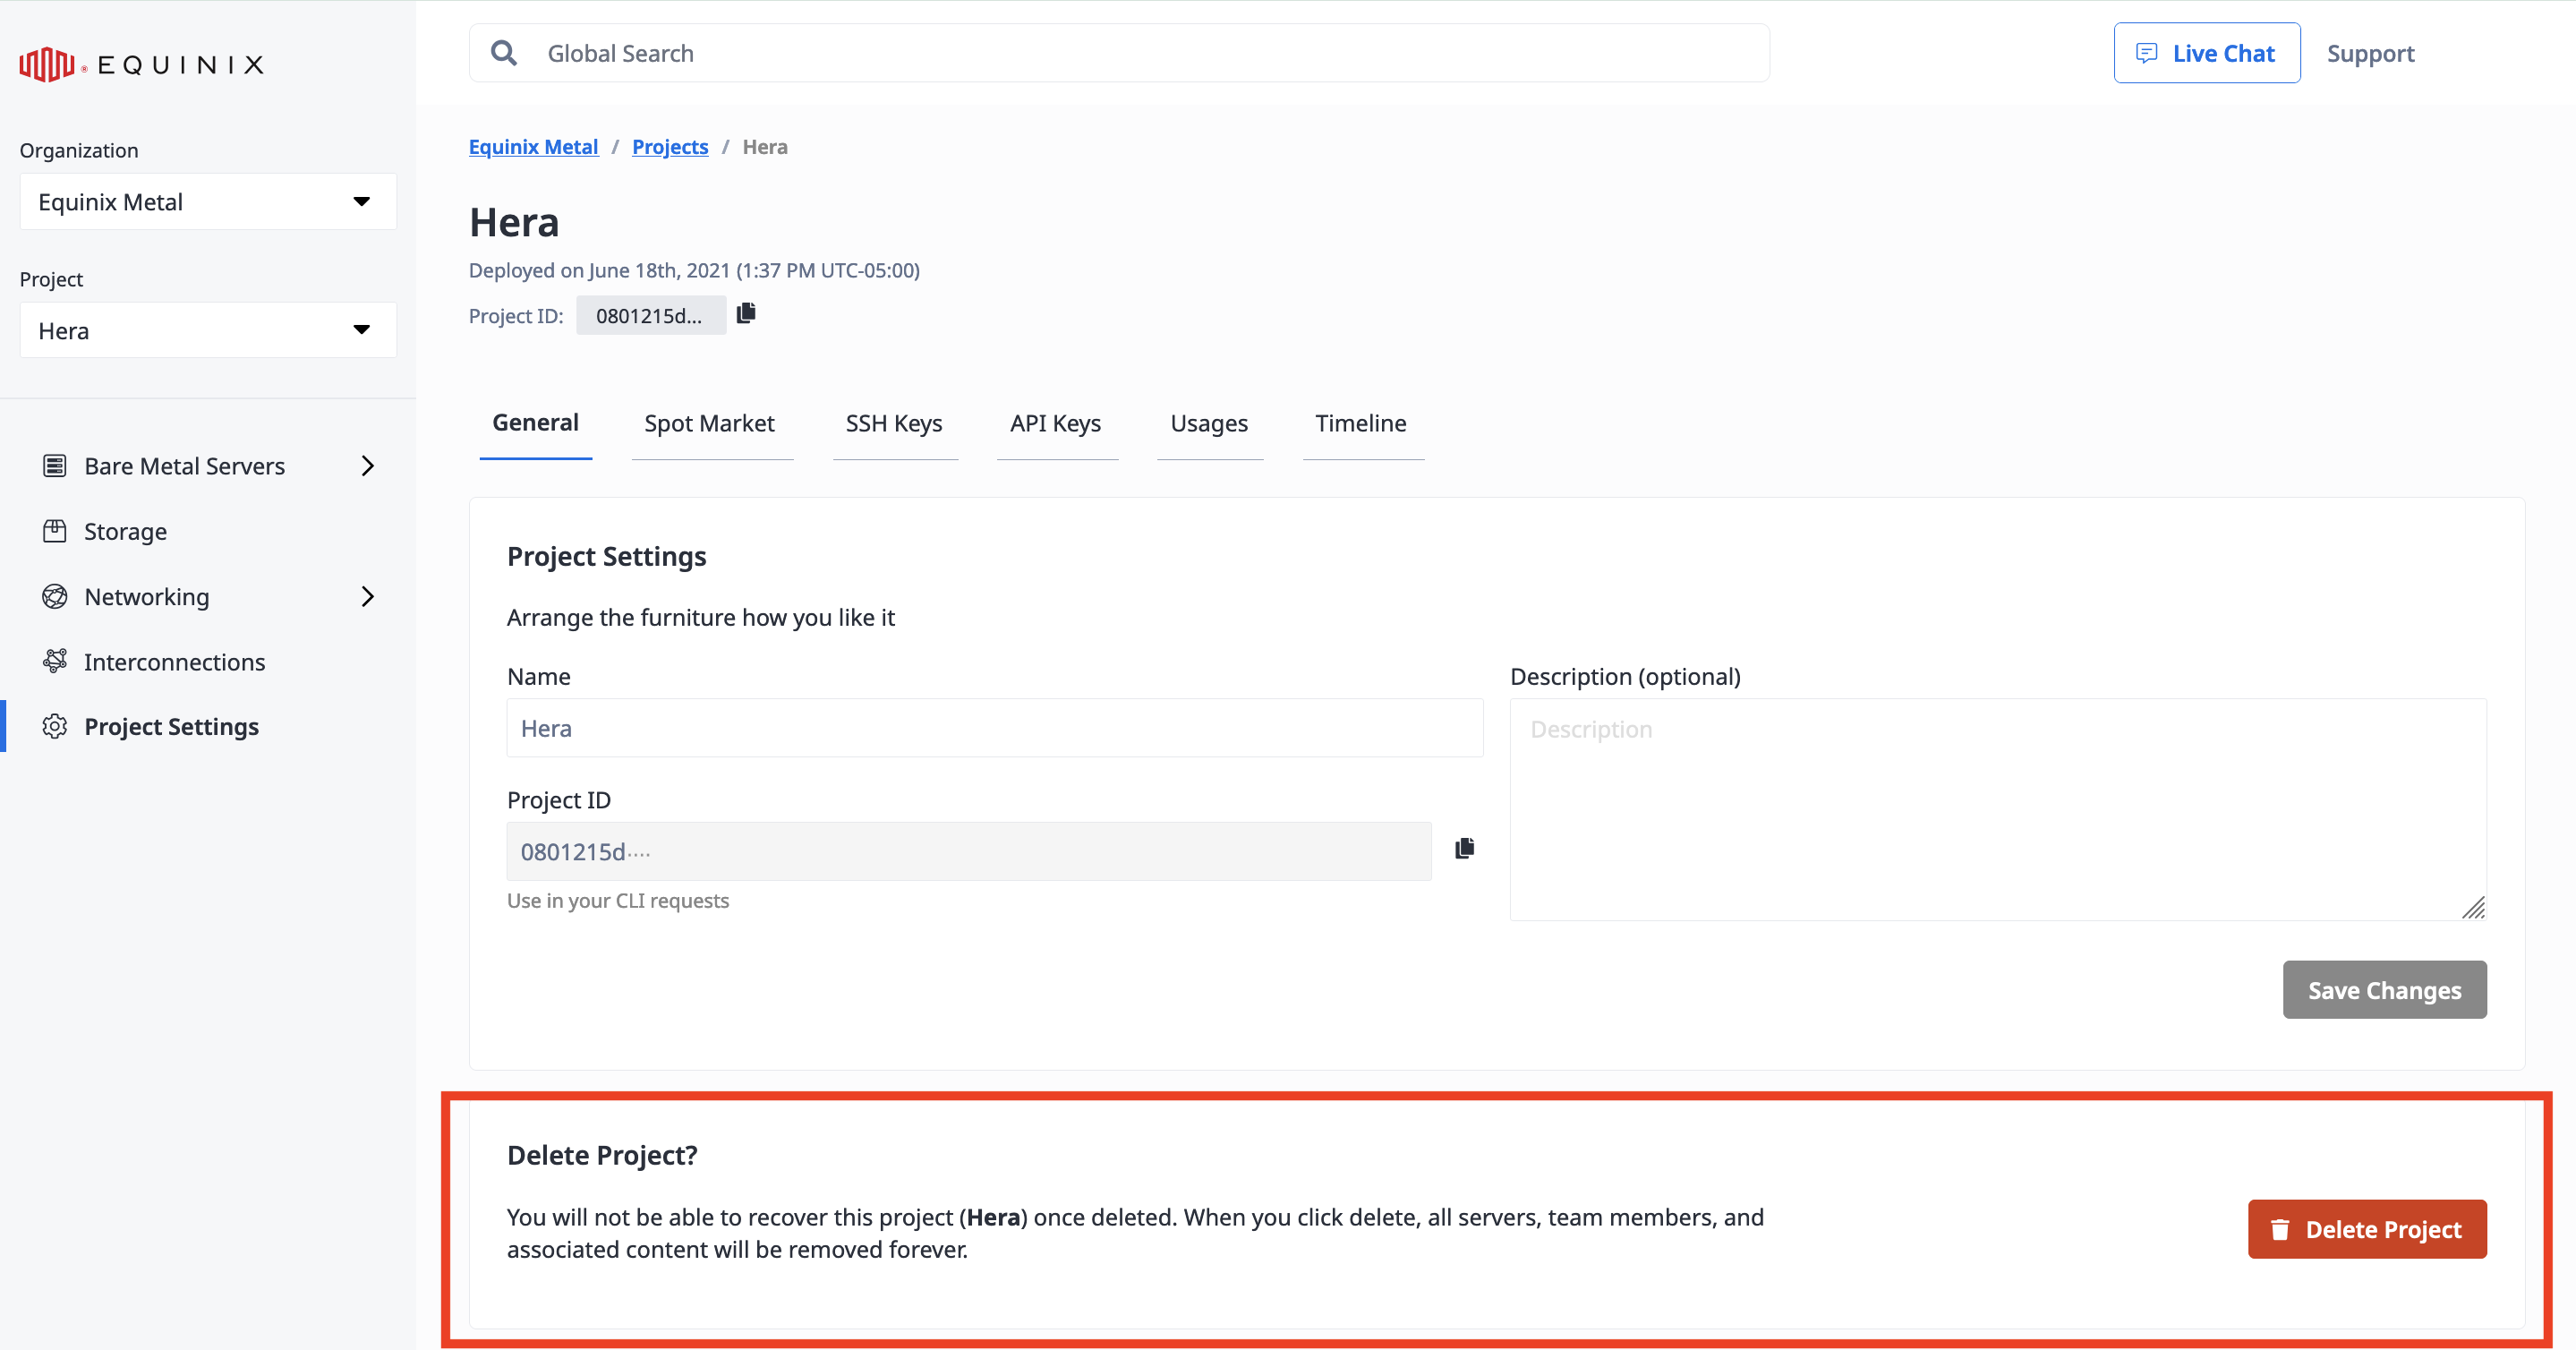Click the Name field containing Hera
The width and height of the screenshot is (2576, 1350).
click(995, 728)
